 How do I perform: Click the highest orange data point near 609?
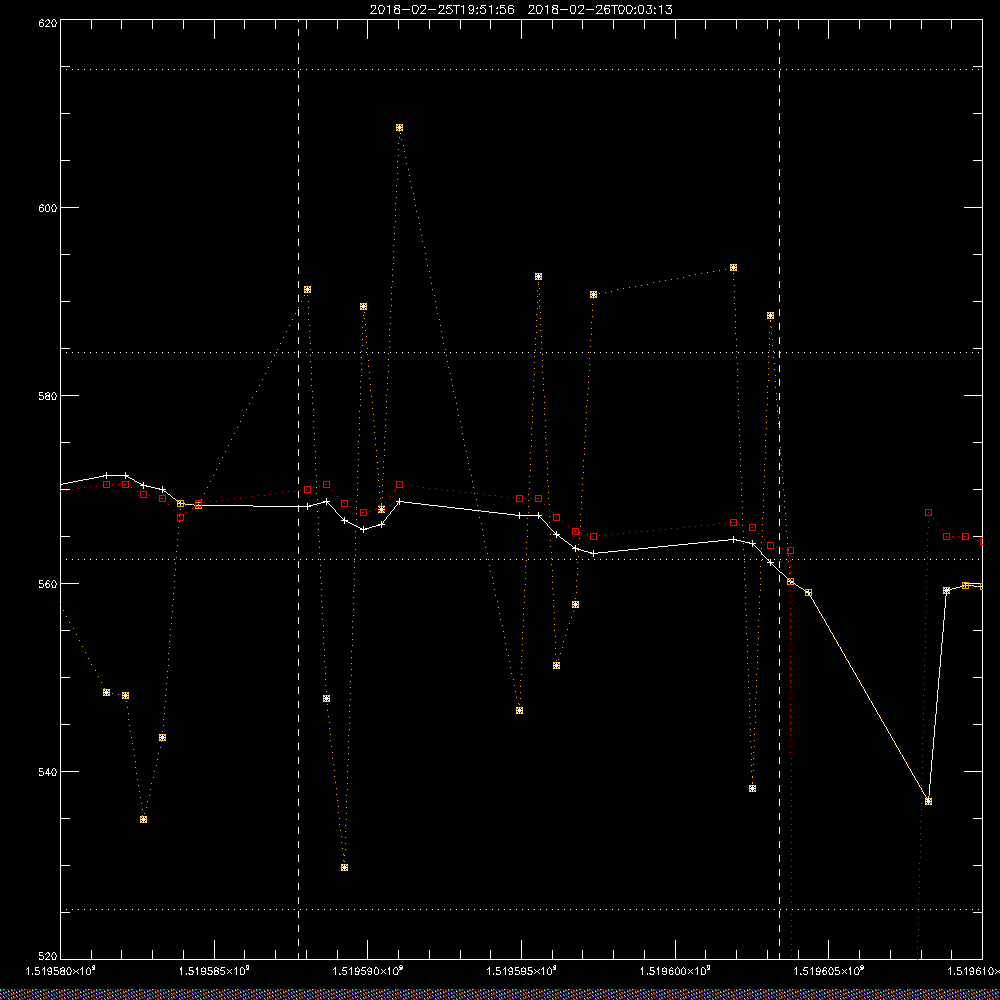399,128
